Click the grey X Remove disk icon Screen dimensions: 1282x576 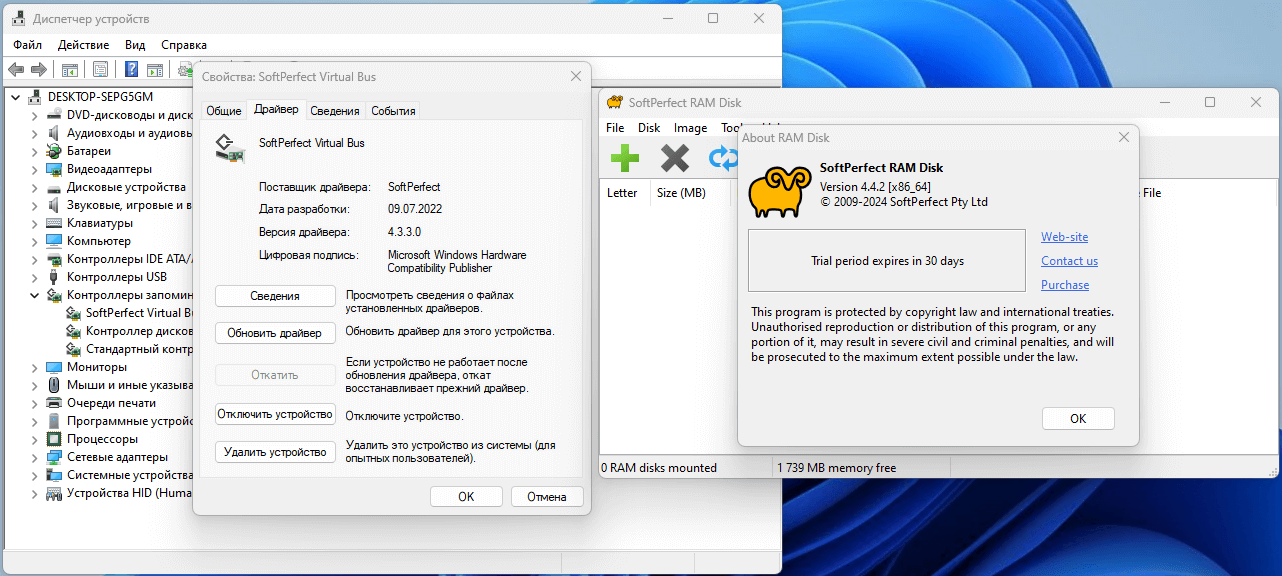click(x=675, y=158)
